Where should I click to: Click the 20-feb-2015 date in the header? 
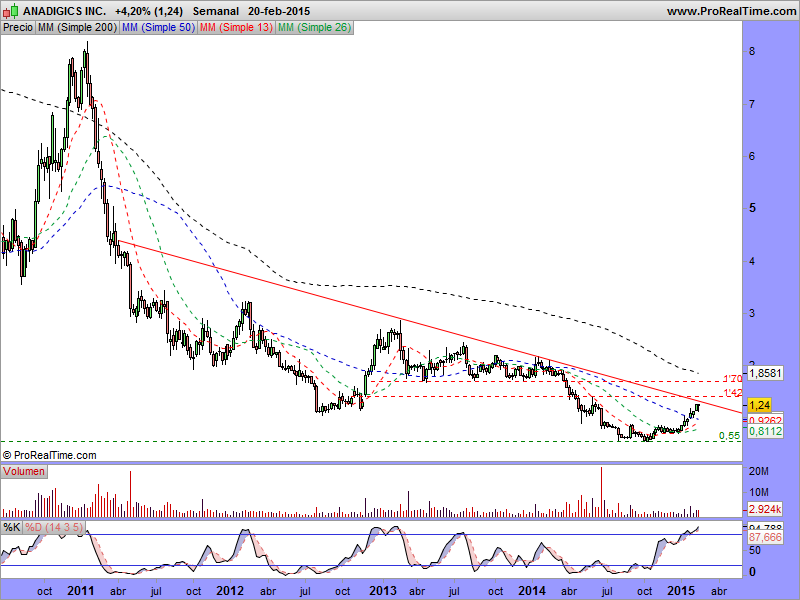279,11
